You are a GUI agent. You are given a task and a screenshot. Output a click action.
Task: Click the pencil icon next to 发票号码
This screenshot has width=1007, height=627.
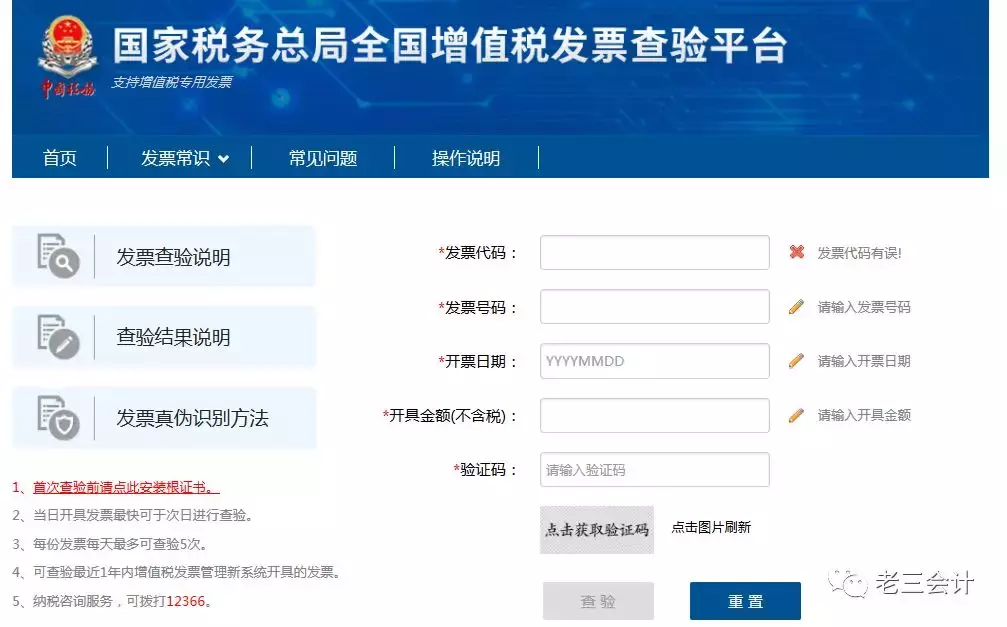click(796, 306)
